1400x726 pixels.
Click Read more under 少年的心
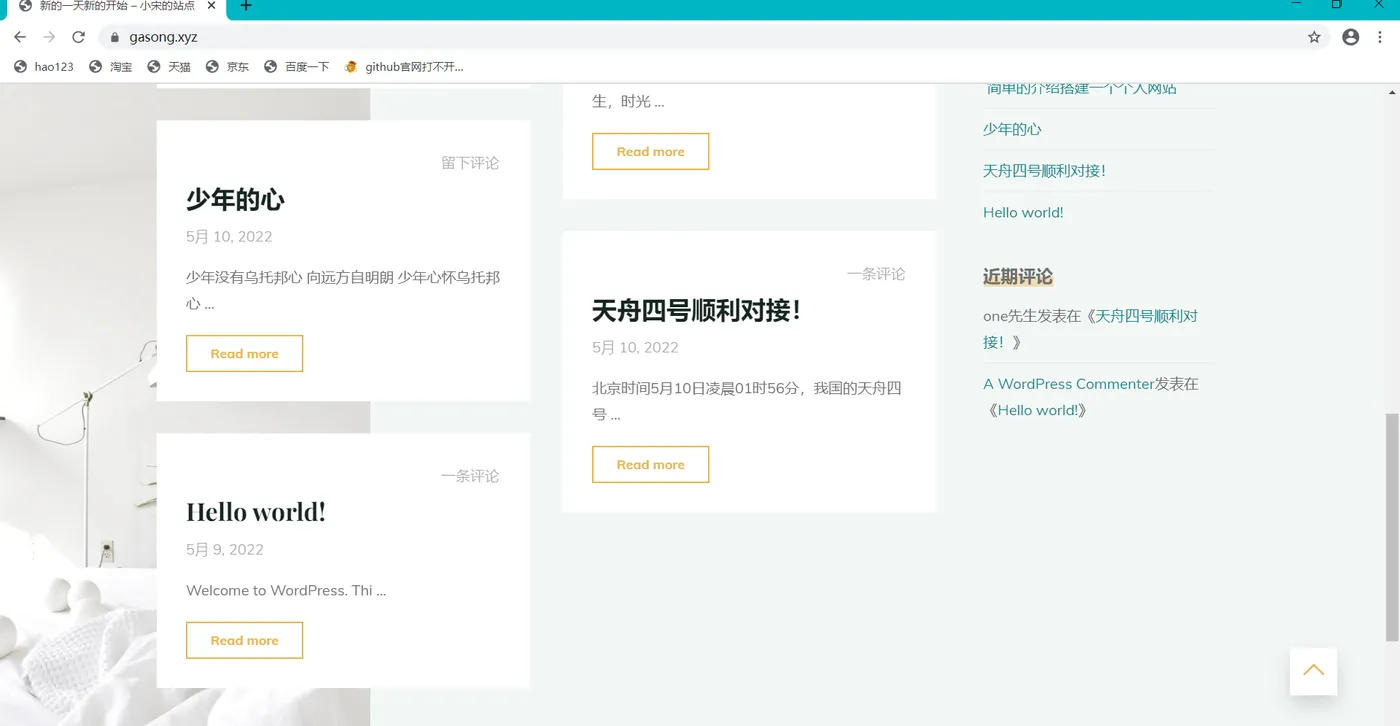(244, 354)
